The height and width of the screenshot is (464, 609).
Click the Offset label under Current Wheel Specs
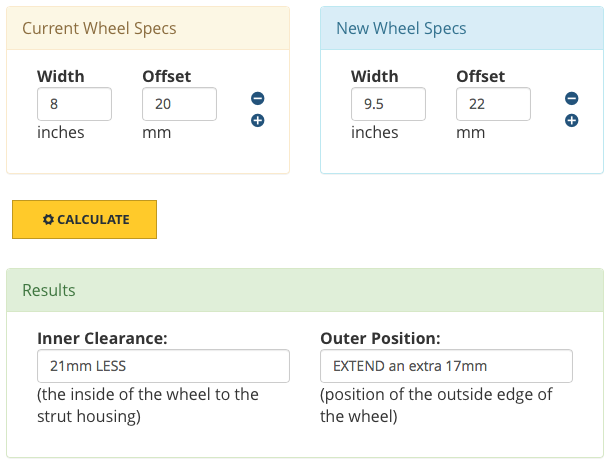click(166, 76)
